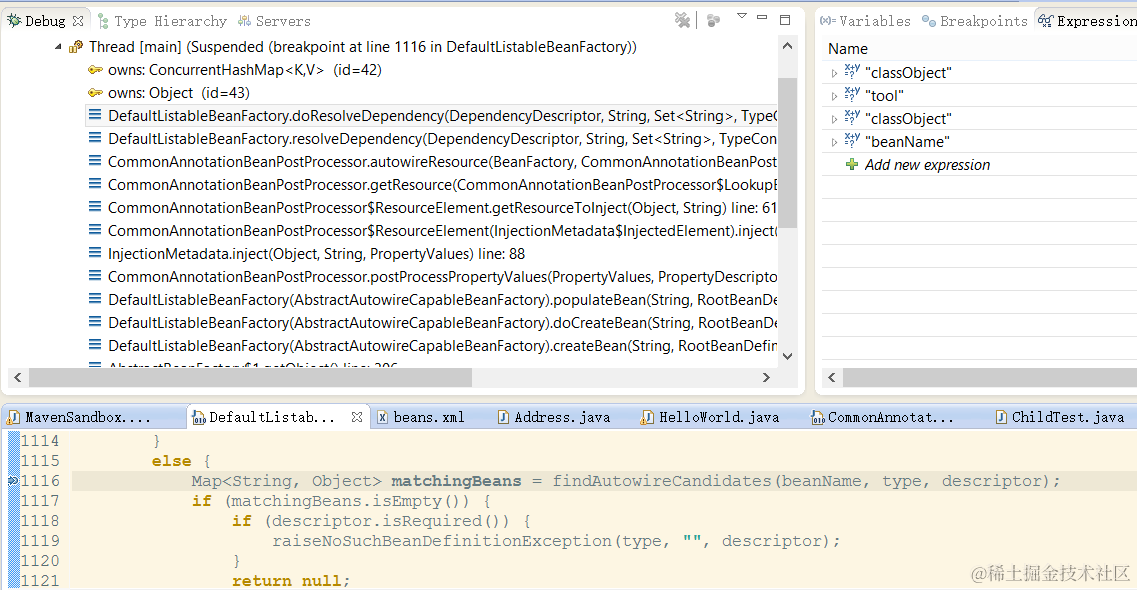Click line number 1117 in the gutter
This screenshot has width=1137, height=590.
click(40, 501)
